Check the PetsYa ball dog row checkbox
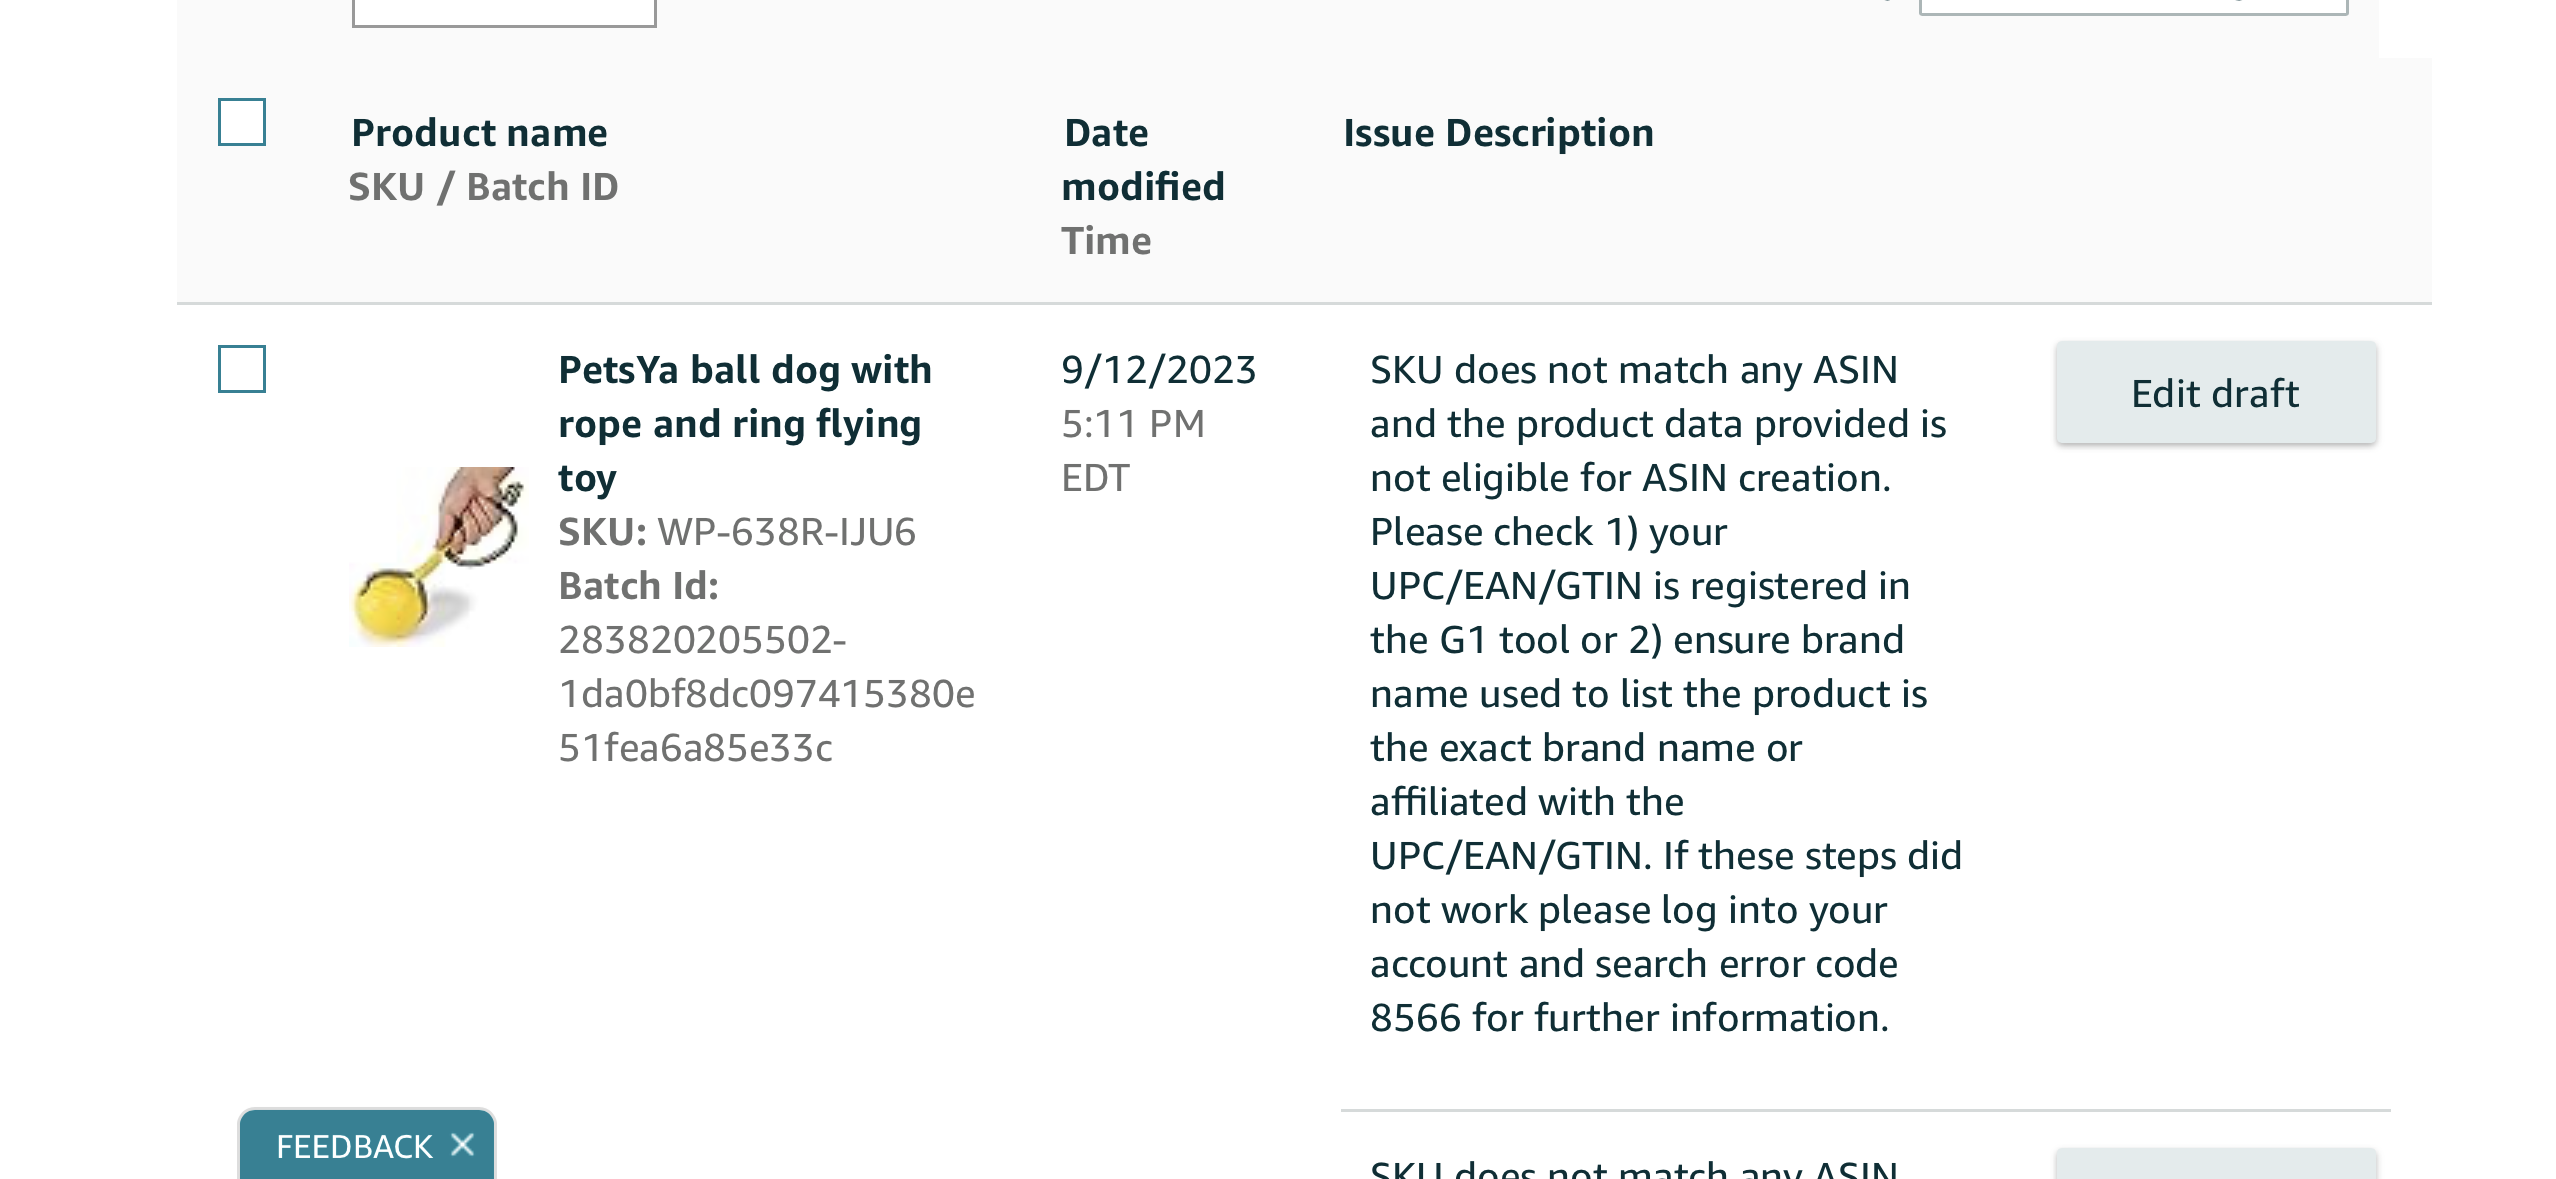The height and width of the screenshot is (1179, 2556). pyautogui.click(x=242, y=369)
